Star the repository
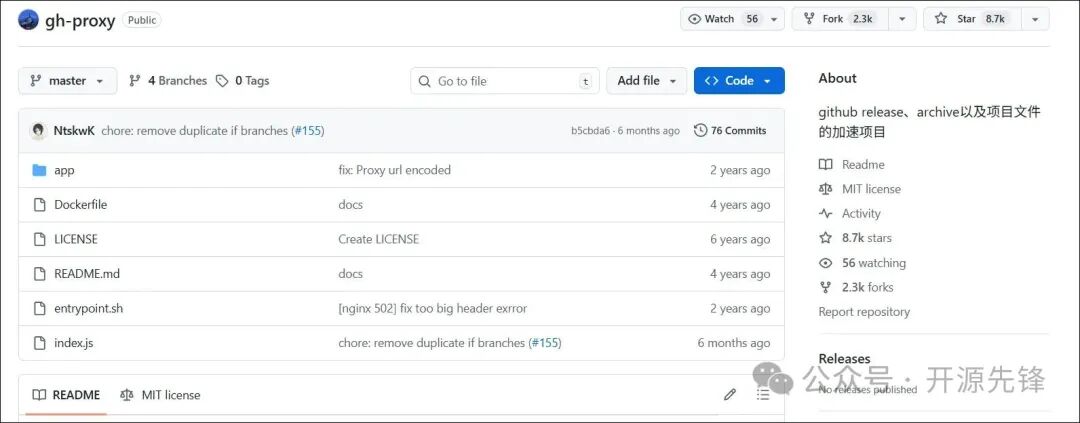 pyautogui.click(x=971, y=19)
